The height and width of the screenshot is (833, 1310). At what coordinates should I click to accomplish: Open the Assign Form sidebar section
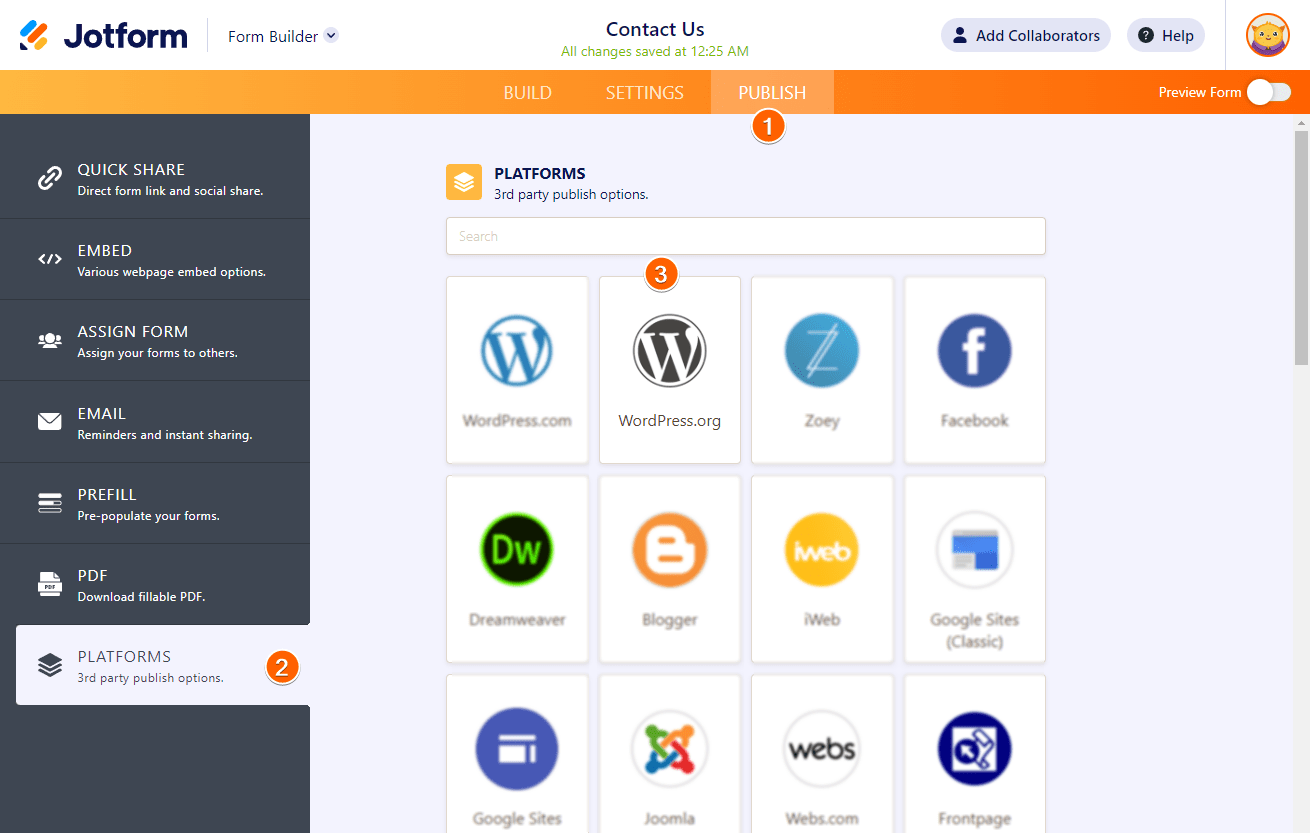click(x=155, y=340)
